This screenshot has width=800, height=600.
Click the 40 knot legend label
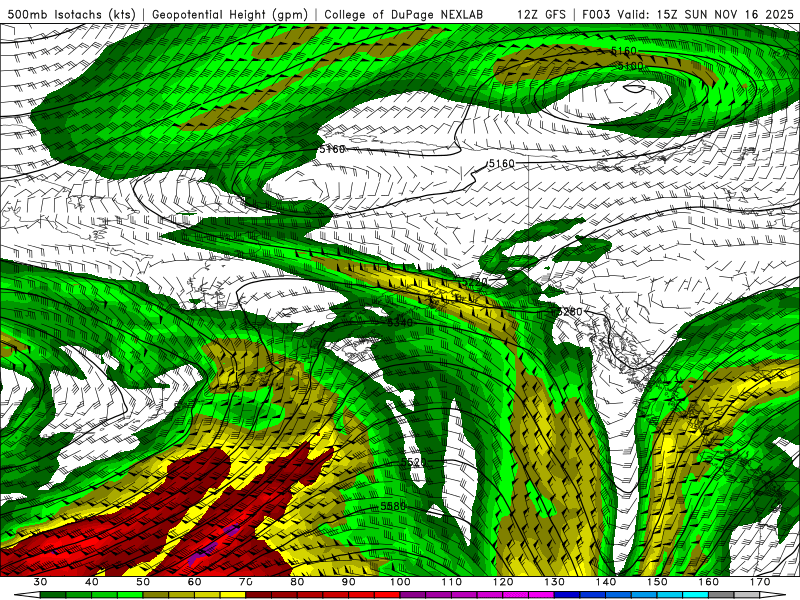point(91,582)
